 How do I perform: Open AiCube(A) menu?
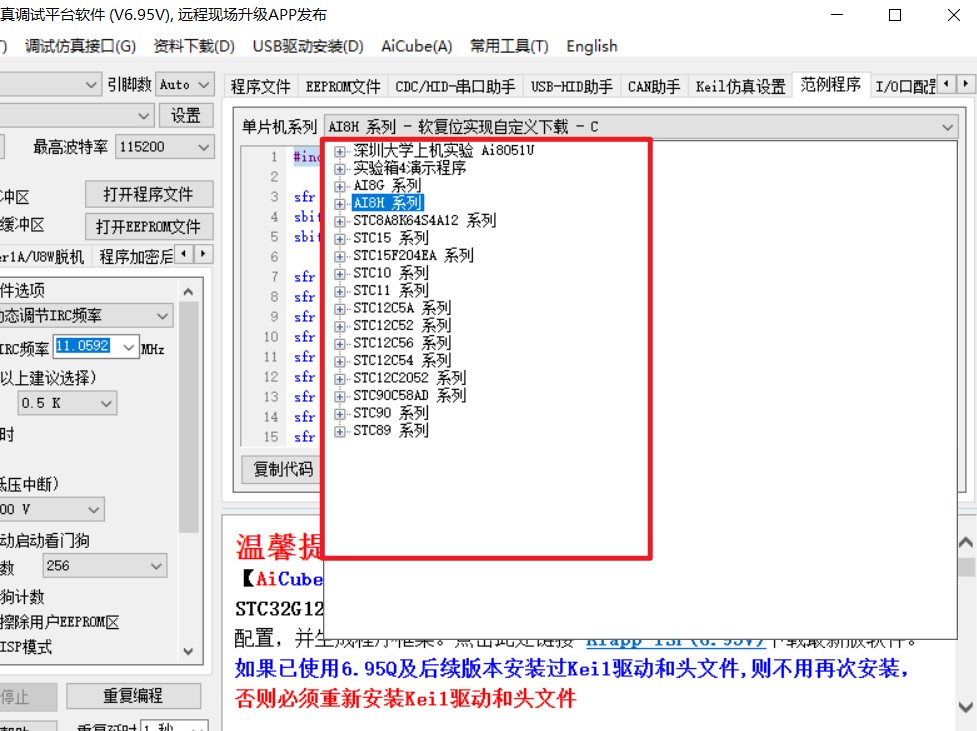[416, 46]
